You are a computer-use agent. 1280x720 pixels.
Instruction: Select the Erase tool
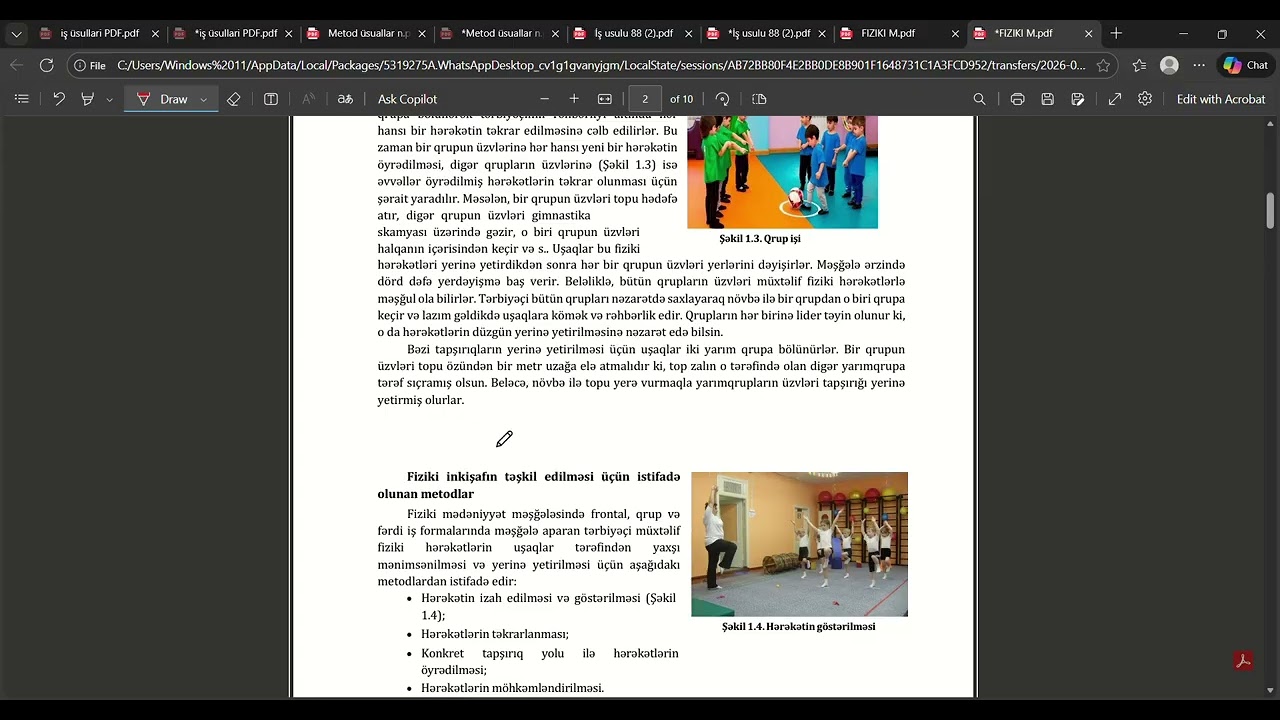click(x=233, y=99)
